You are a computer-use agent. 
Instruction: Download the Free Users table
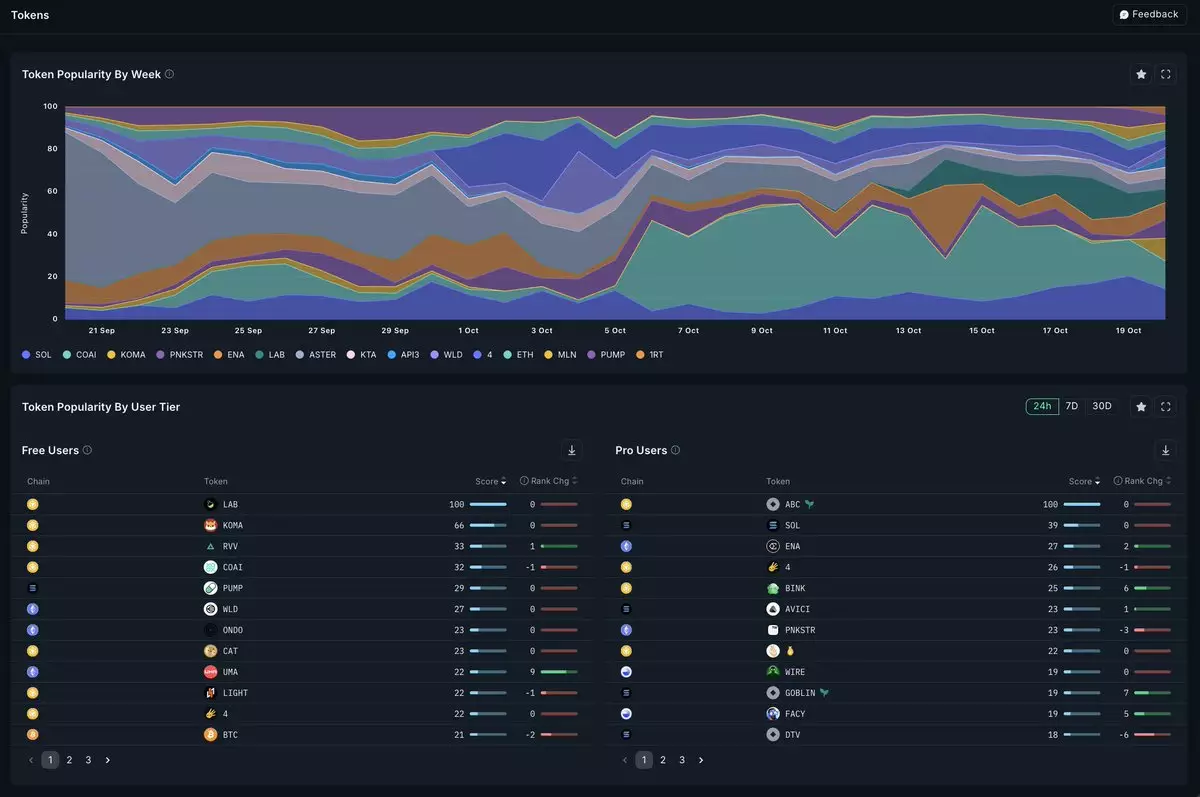pos(572,450)
